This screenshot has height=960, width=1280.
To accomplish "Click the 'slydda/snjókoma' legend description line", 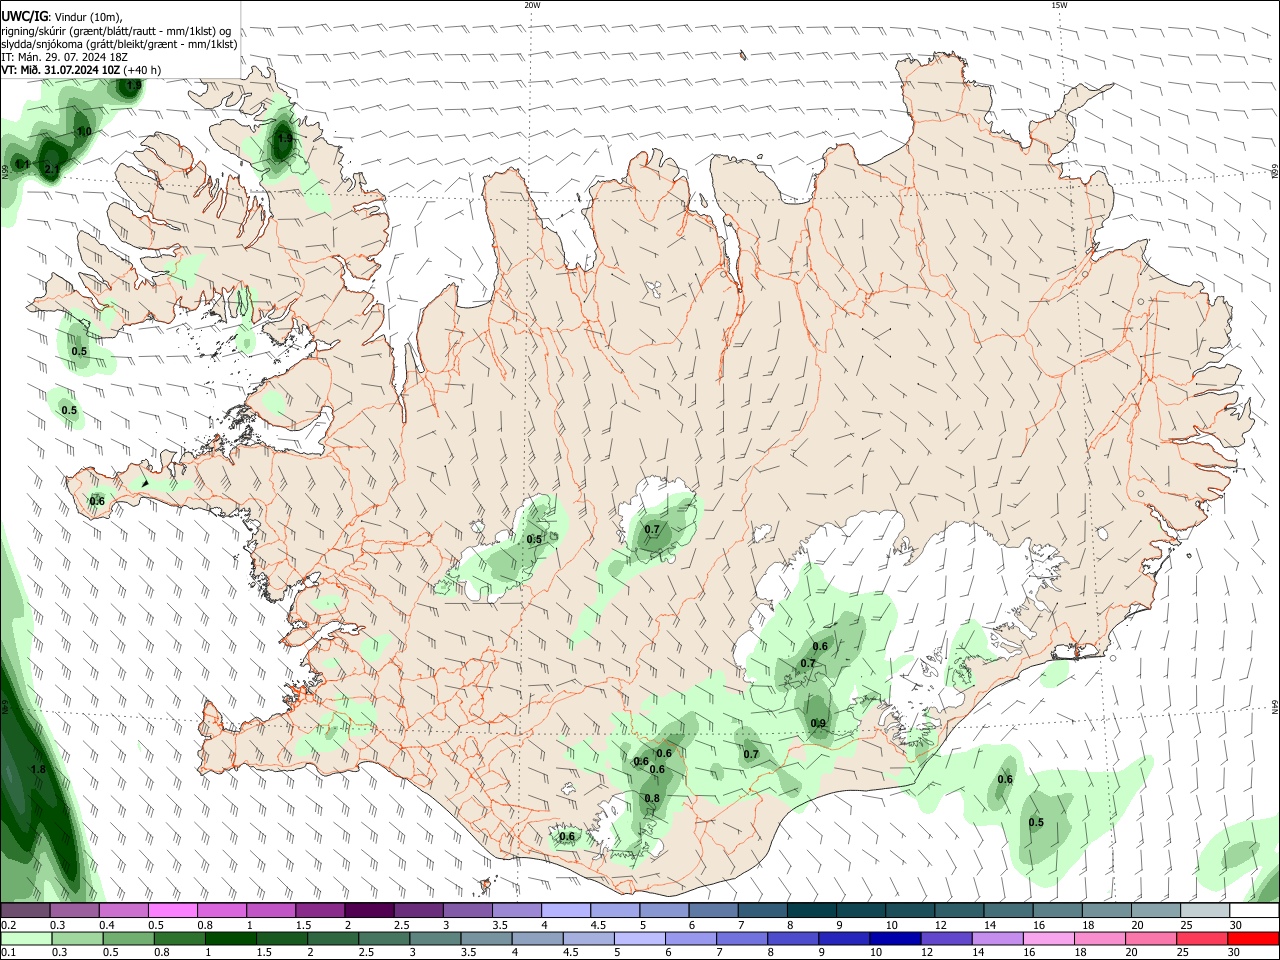I will click(x=119, y=44).
